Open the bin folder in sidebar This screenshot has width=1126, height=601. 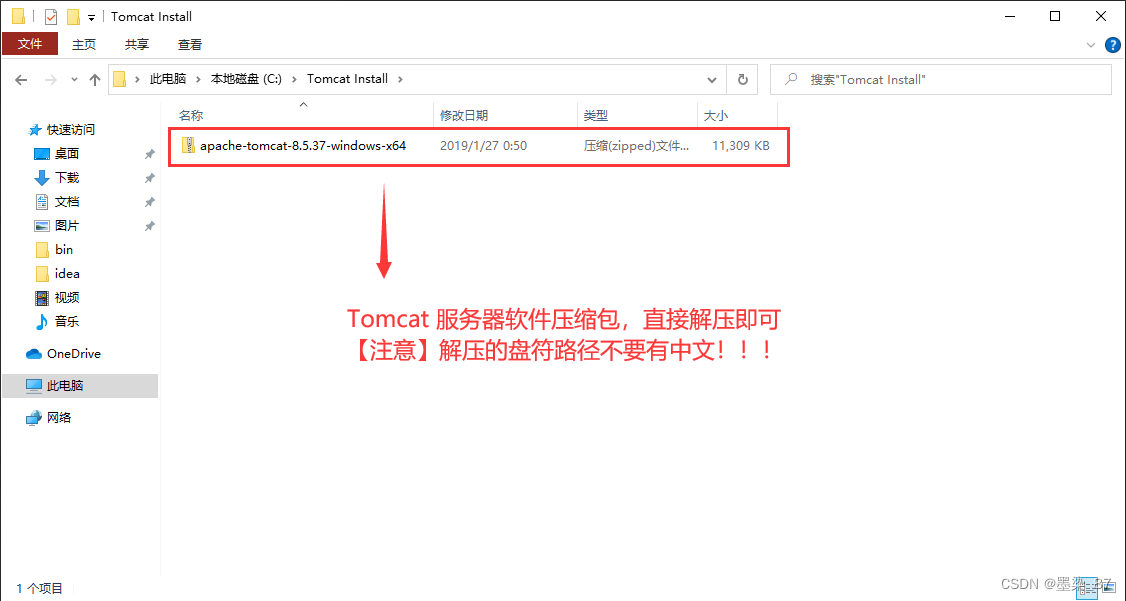click(x=64, y=250)
